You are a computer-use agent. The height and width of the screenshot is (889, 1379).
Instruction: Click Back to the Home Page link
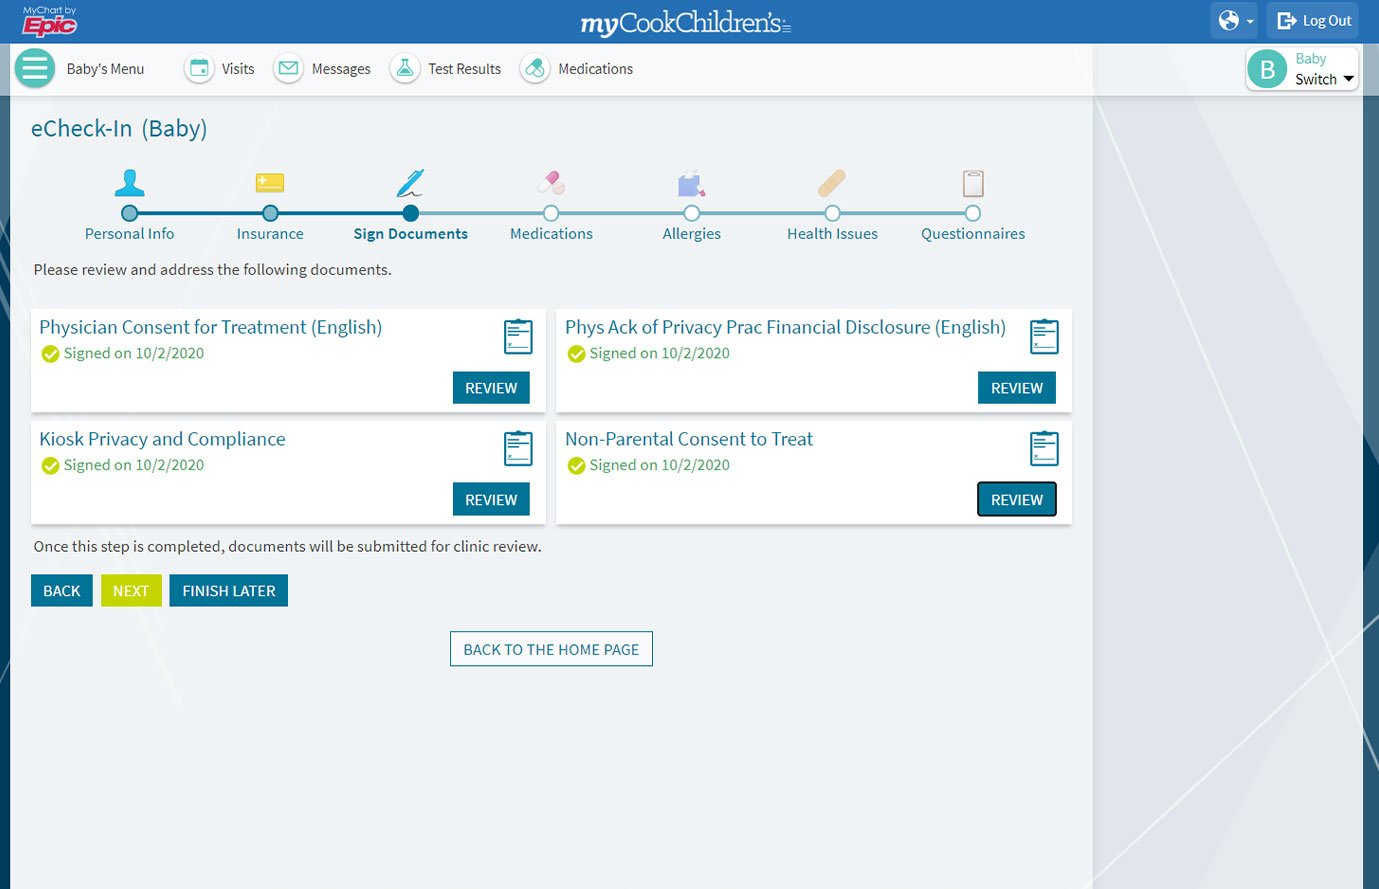point(551,649)
